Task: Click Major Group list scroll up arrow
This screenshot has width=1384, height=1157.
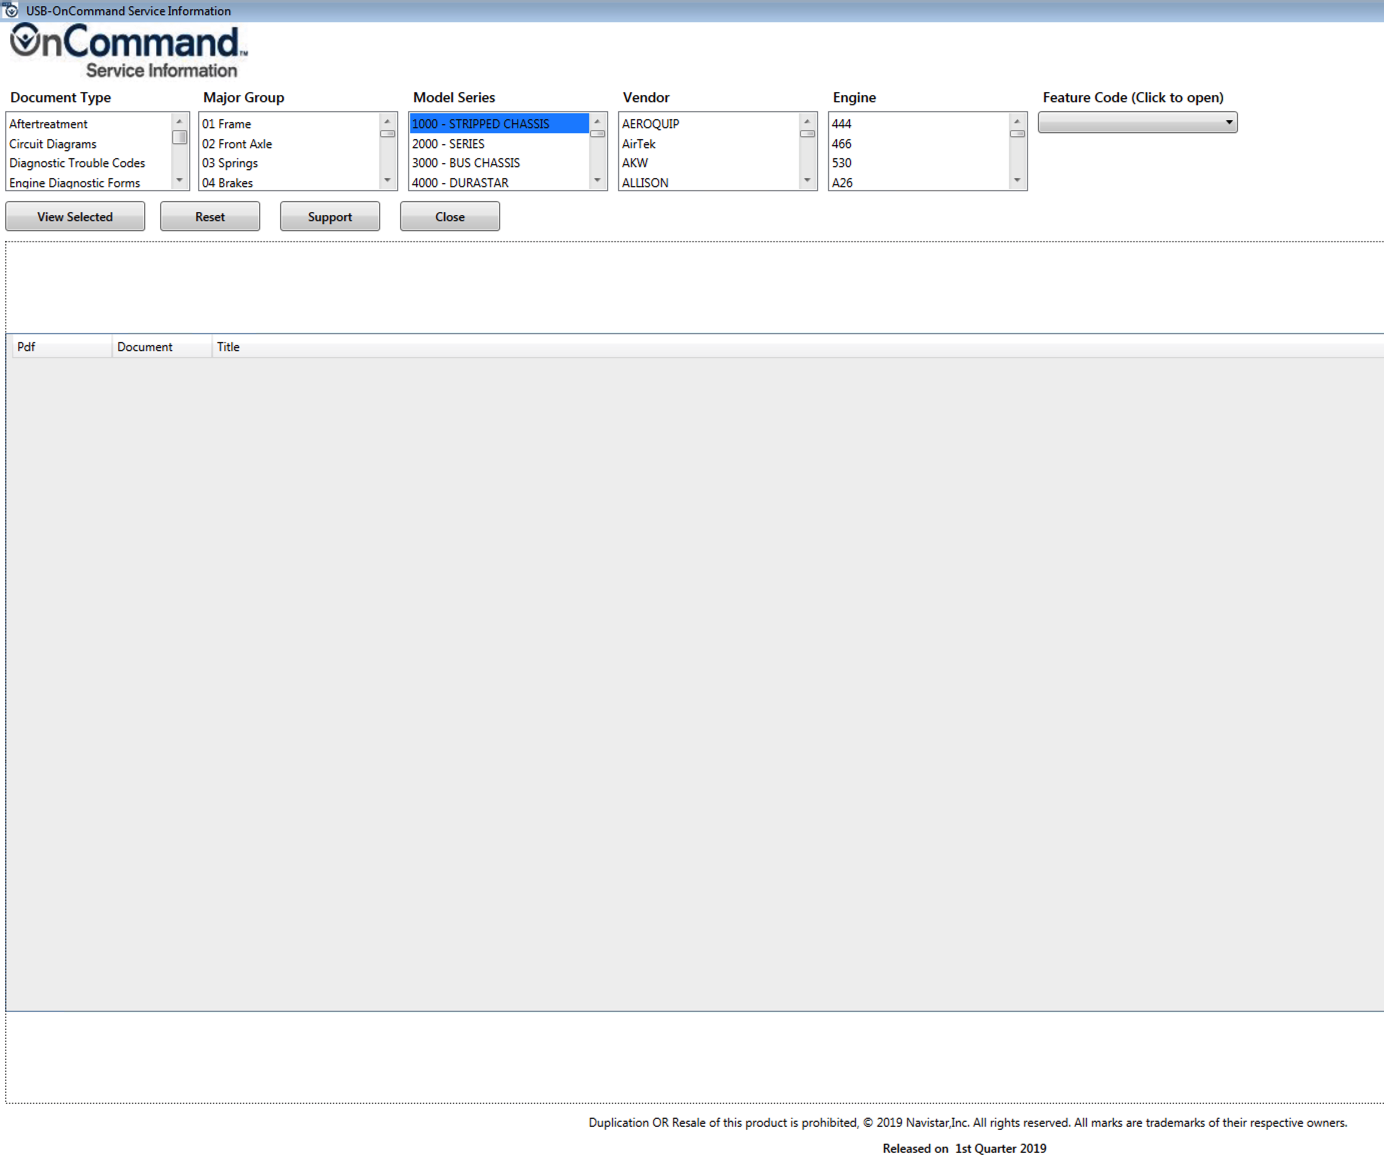Action: pyautogui.click(x=388, y=121)
